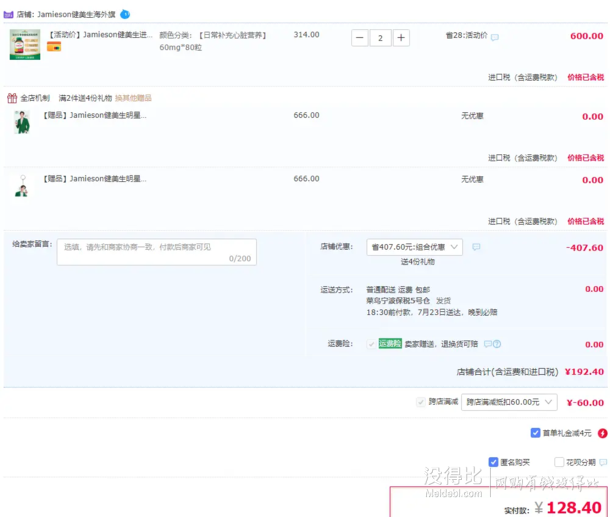Image resolution: width=610 pixels, height=517 pixels.
Task: Click the ¥-60.00 cross-store deduction amount
Action: coord(585,403)
